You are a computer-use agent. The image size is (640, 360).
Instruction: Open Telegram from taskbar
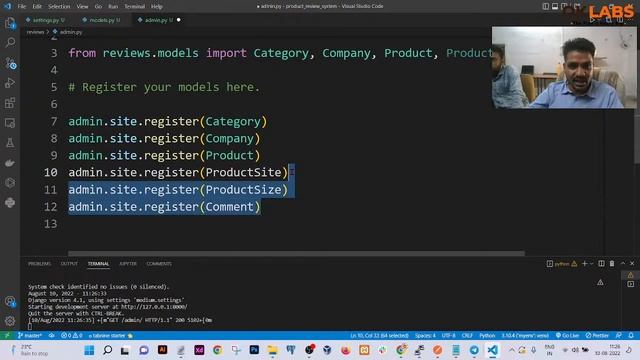[474, 350]
